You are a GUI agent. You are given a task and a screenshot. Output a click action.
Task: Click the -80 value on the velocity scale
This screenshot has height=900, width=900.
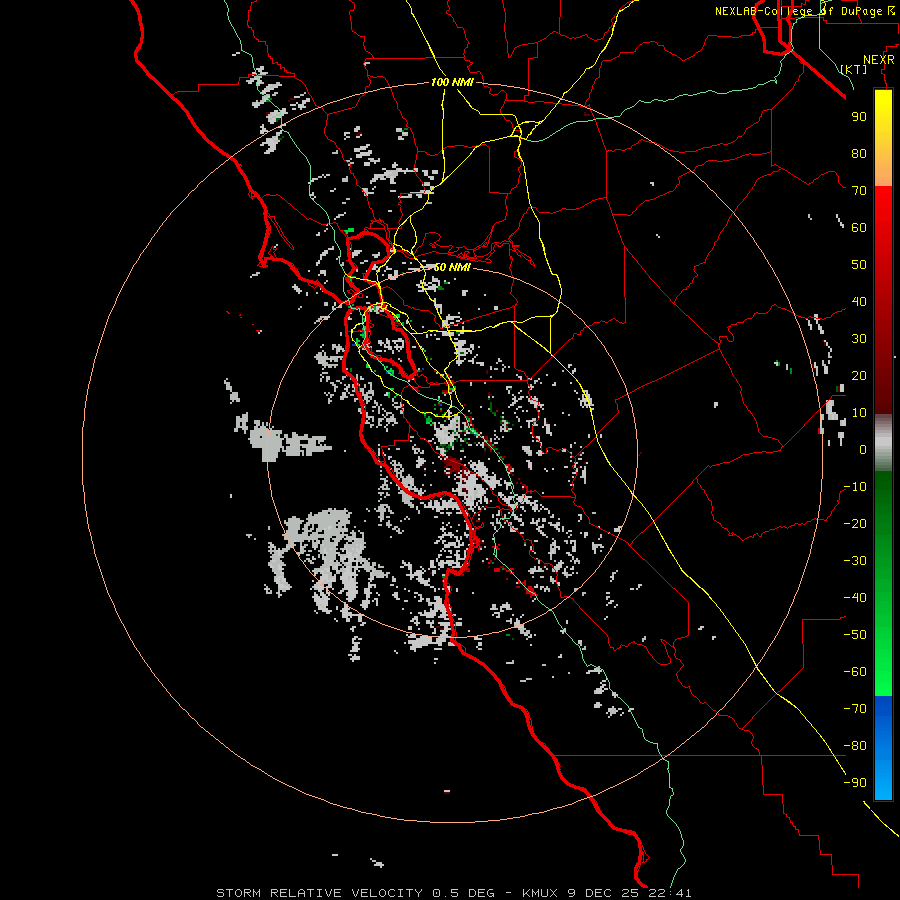(x=855, y=746)
